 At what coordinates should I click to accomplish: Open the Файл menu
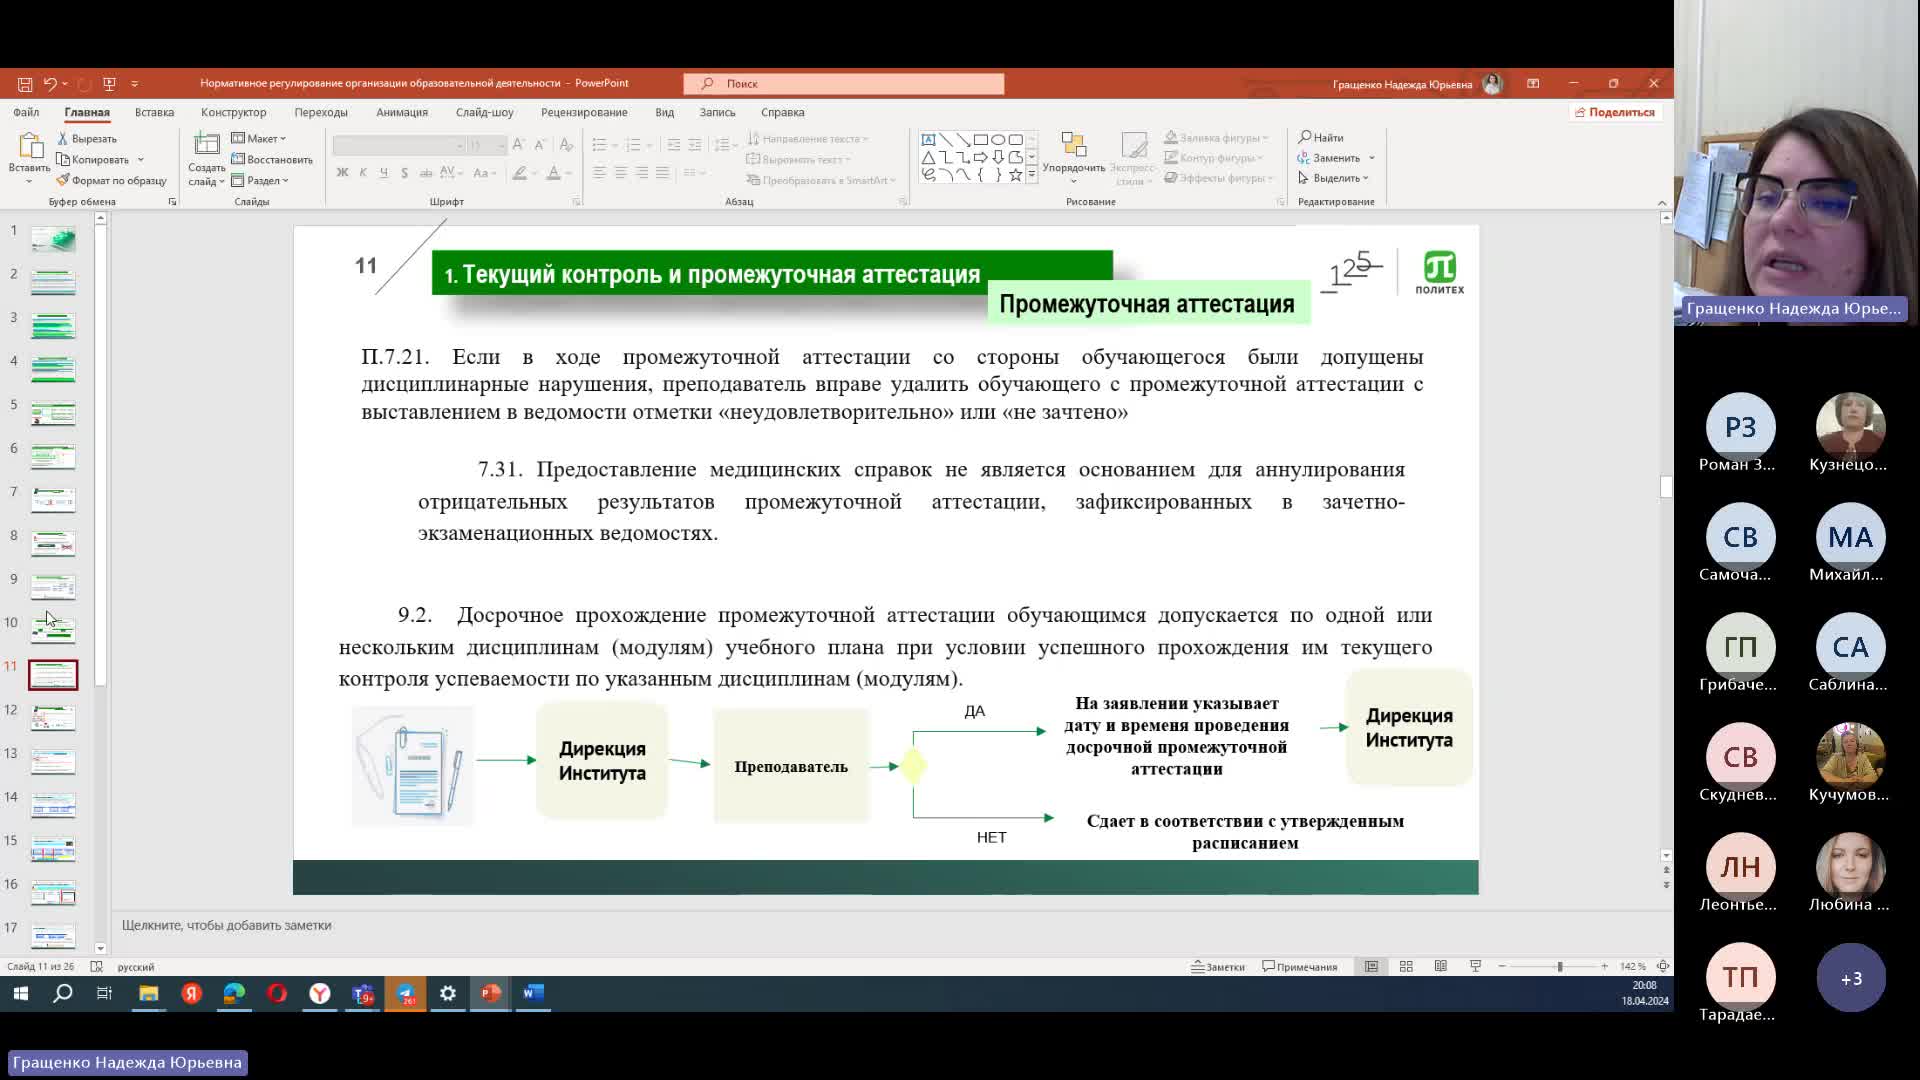click(26, 113)
